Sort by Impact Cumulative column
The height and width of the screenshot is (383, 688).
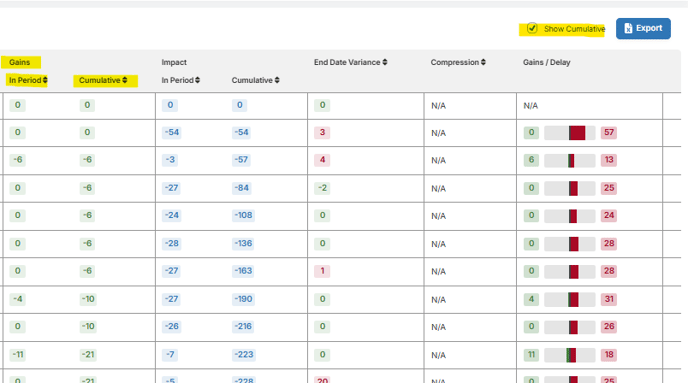pyautogui.click(x=255, y=80)
